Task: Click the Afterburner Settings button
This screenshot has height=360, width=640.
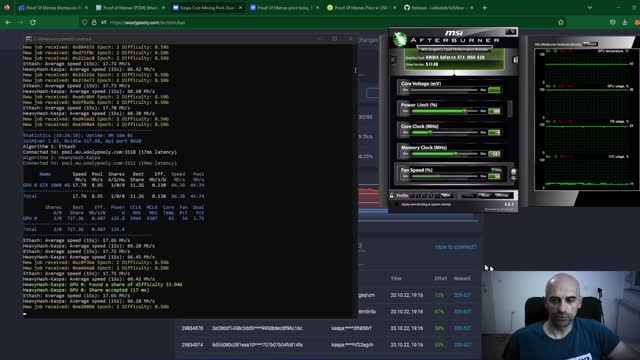Action: tap(502, 196)
